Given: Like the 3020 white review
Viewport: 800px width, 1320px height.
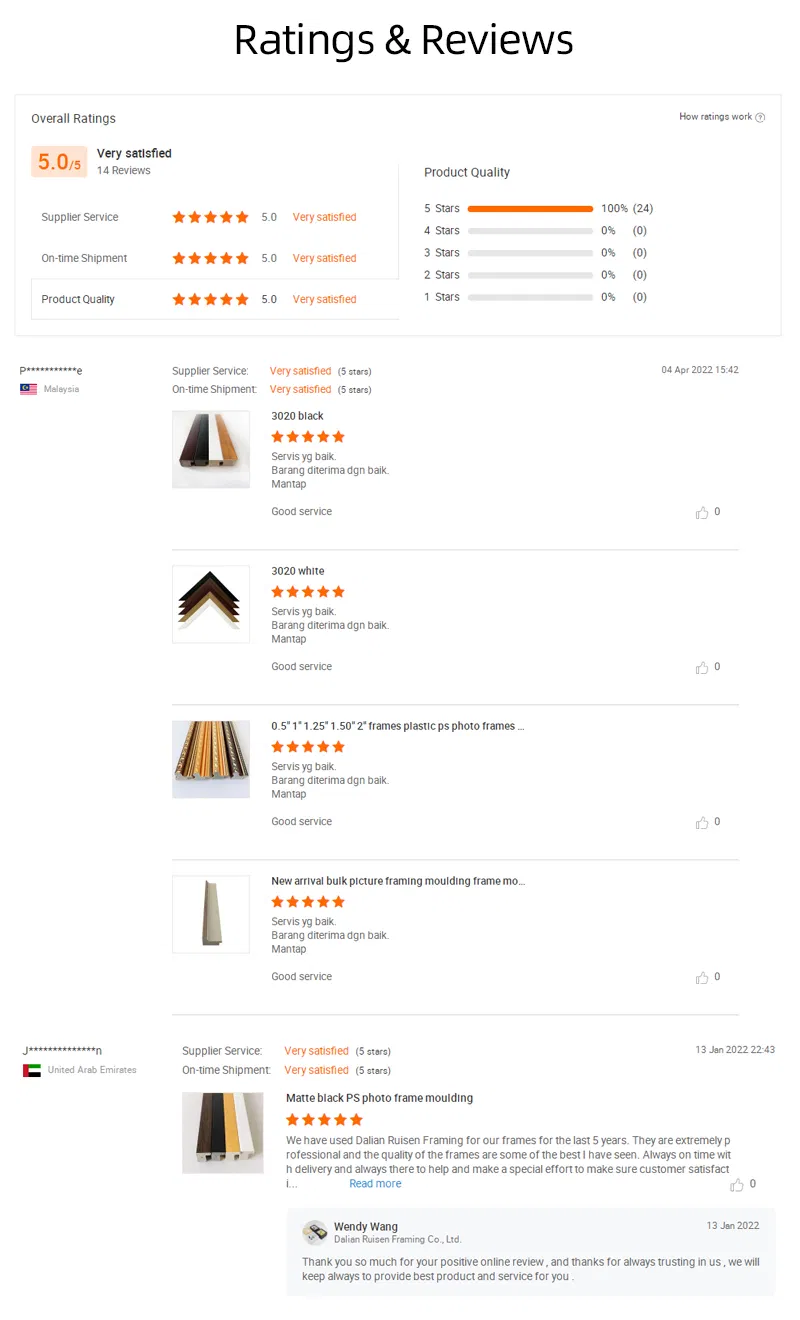Looking at the screenshot, I should tap(704, 667).
